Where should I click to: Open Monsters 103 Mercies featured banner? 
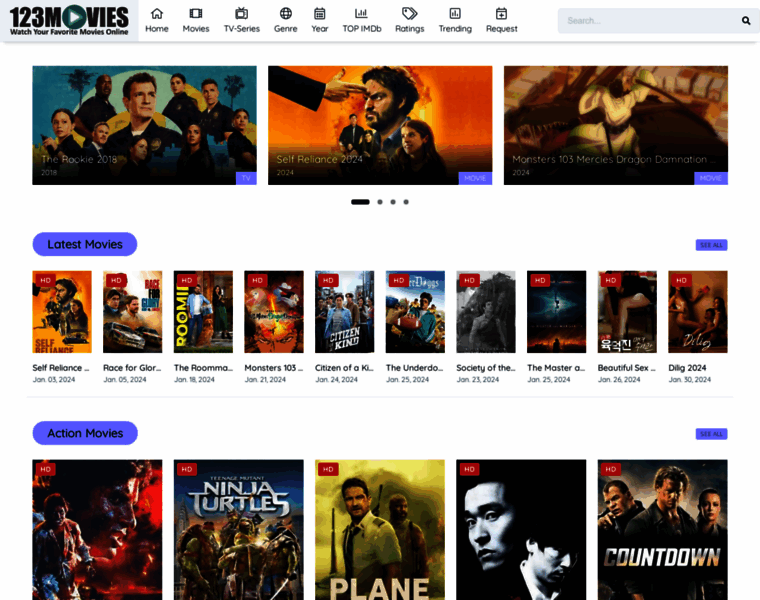tap(616, 125)
